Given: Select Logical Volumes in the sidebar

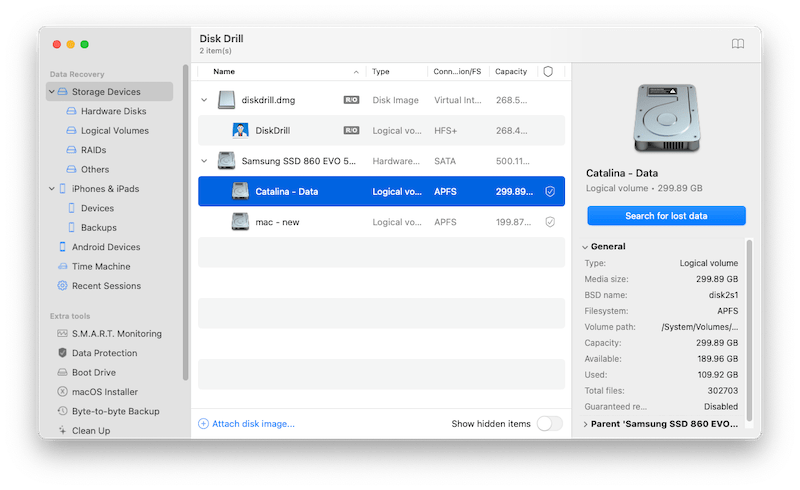Looking at the screenshot, I should pyautogui.click(x=114, y=131).
